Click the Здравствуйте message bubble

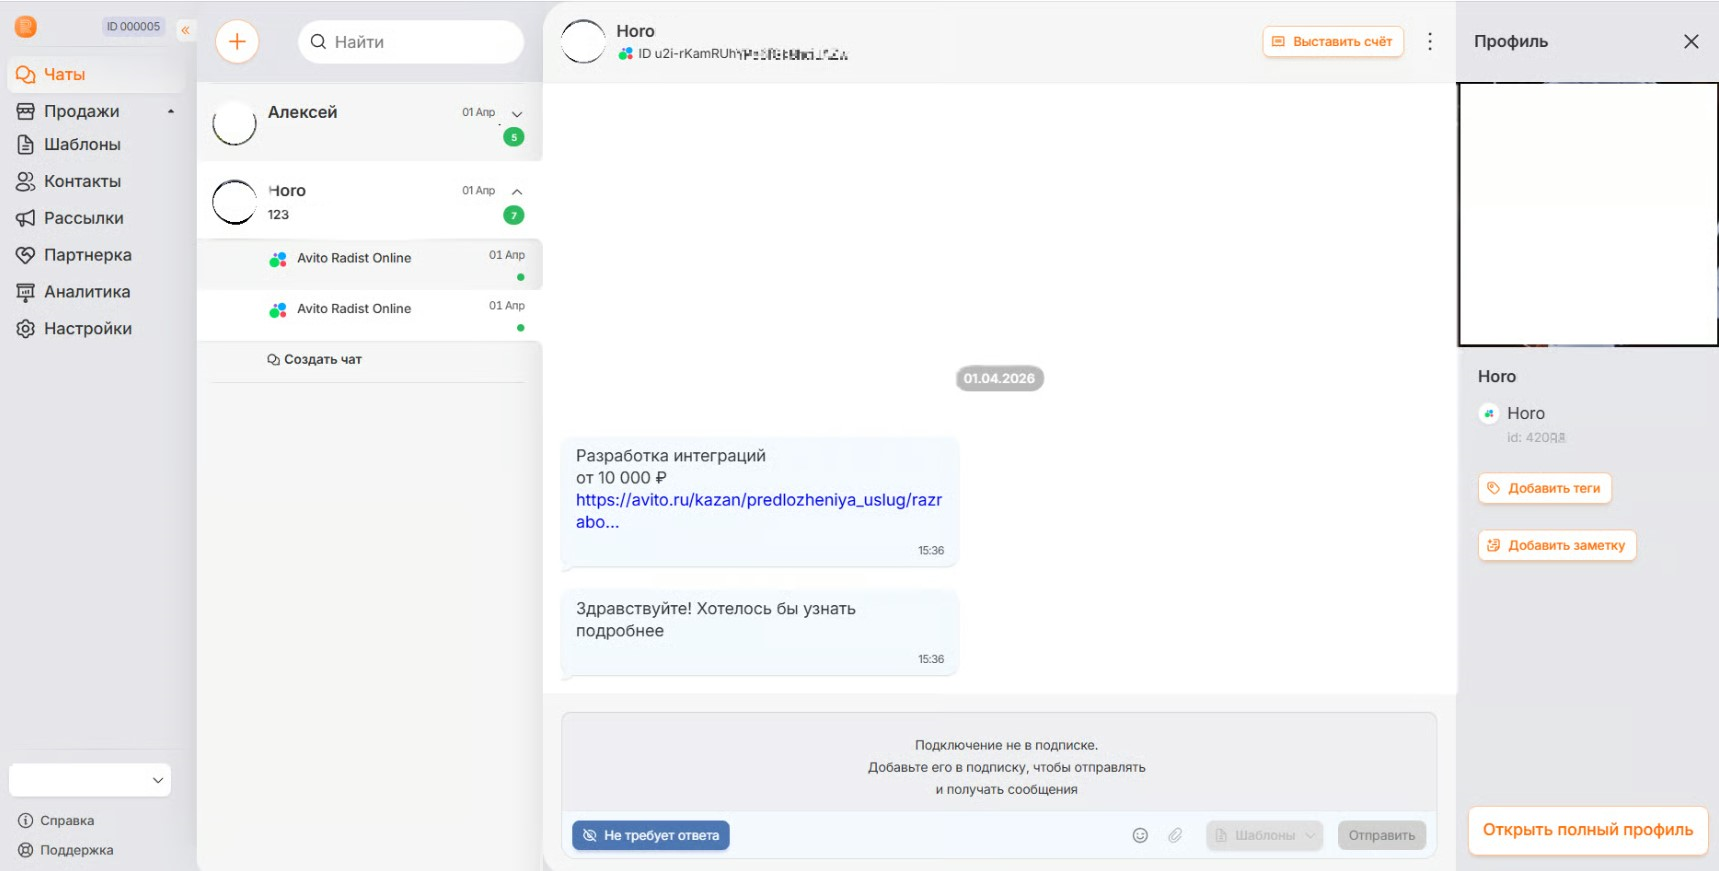[x=760, y=633]
